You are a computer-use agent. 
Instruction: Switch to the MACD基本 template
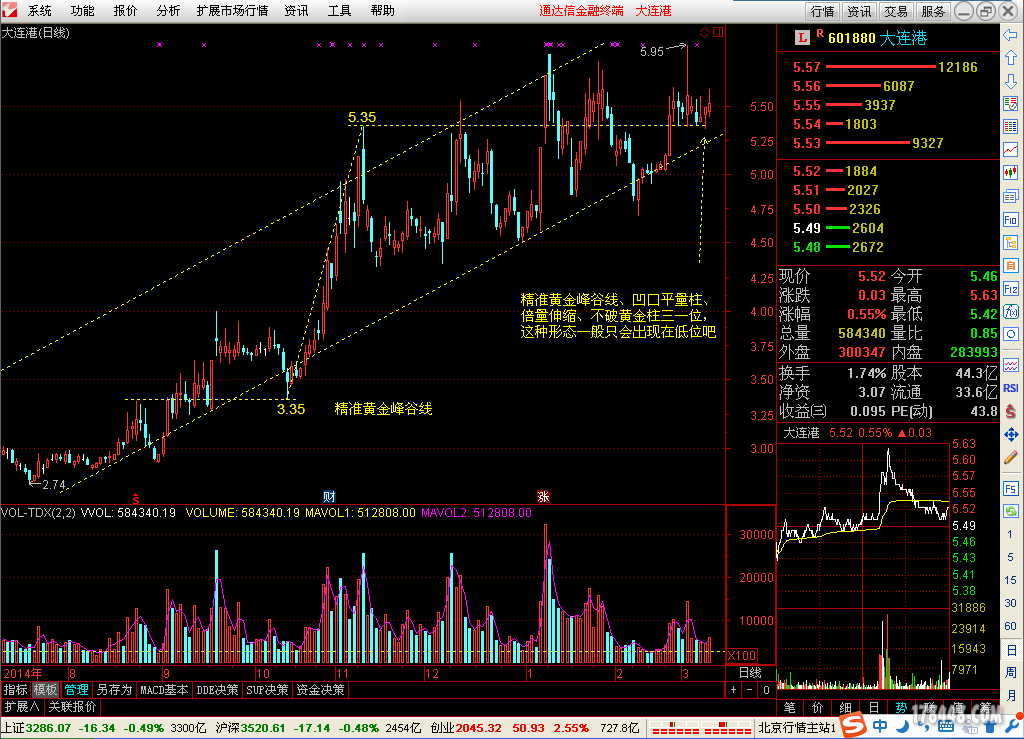click(164, 689)
